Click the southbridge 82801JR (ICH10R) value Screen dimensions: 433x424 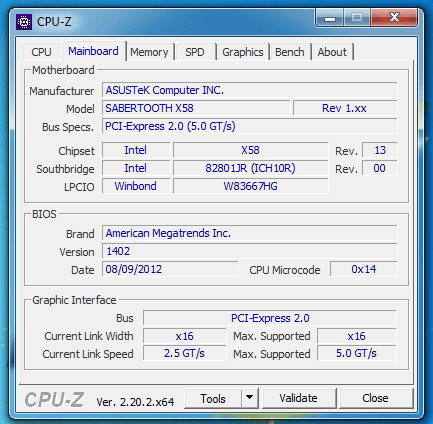coord(250,168)
